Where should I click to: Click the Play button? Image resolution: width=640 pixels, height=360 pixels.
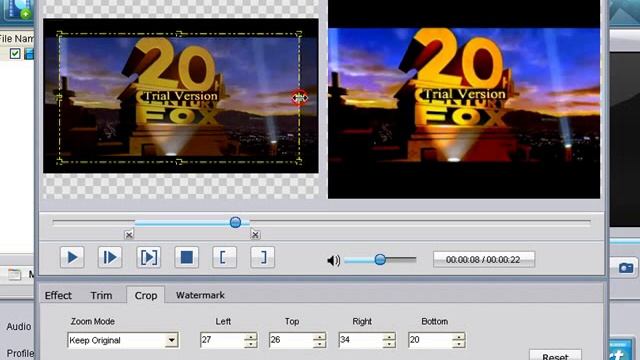click(x=72, y=257)
